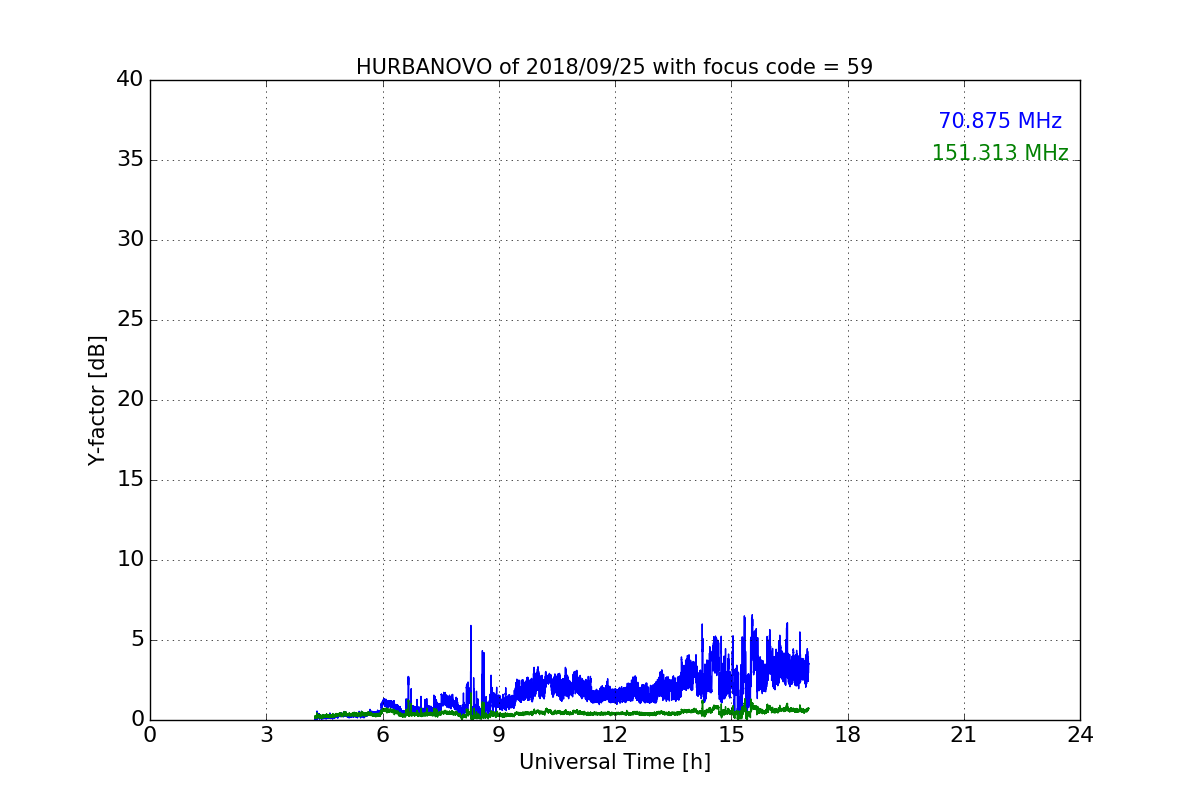Click the Universal Time [h] axis label
Screen dimensions: 1200x800
coord(614,762)
